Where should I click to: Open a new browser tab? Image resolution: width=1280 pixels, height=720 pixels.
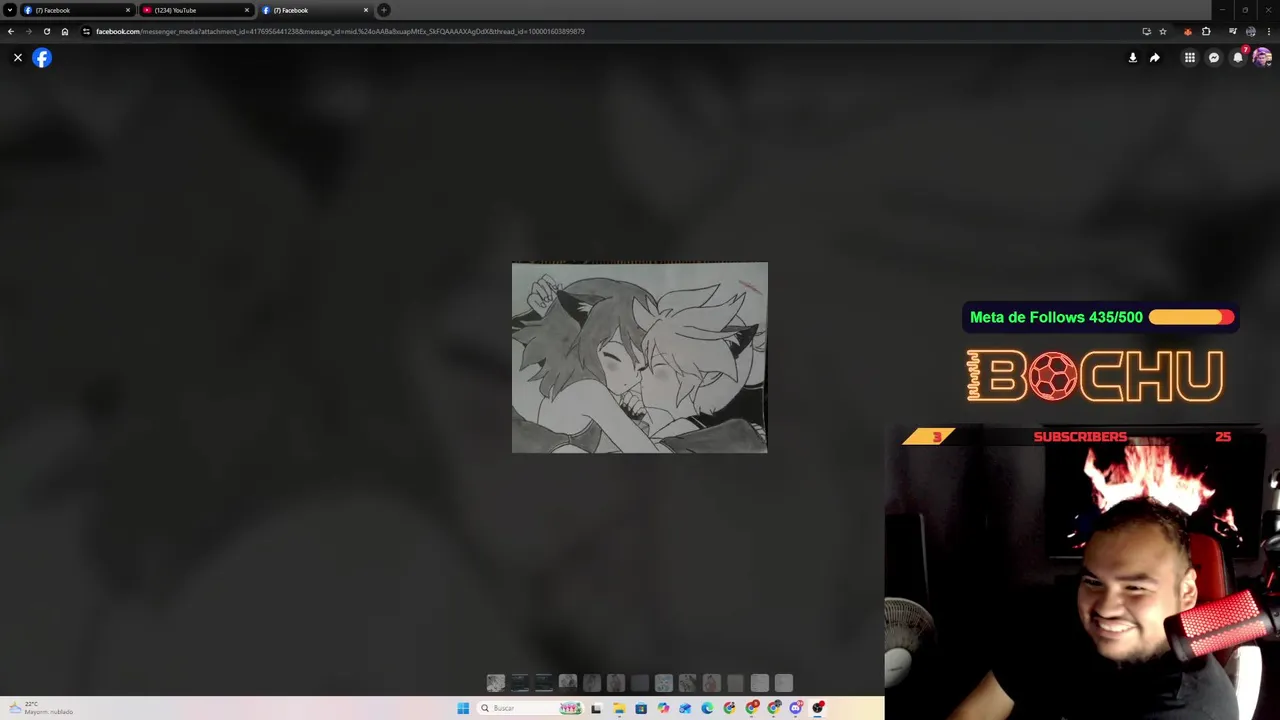pos(384,10)
